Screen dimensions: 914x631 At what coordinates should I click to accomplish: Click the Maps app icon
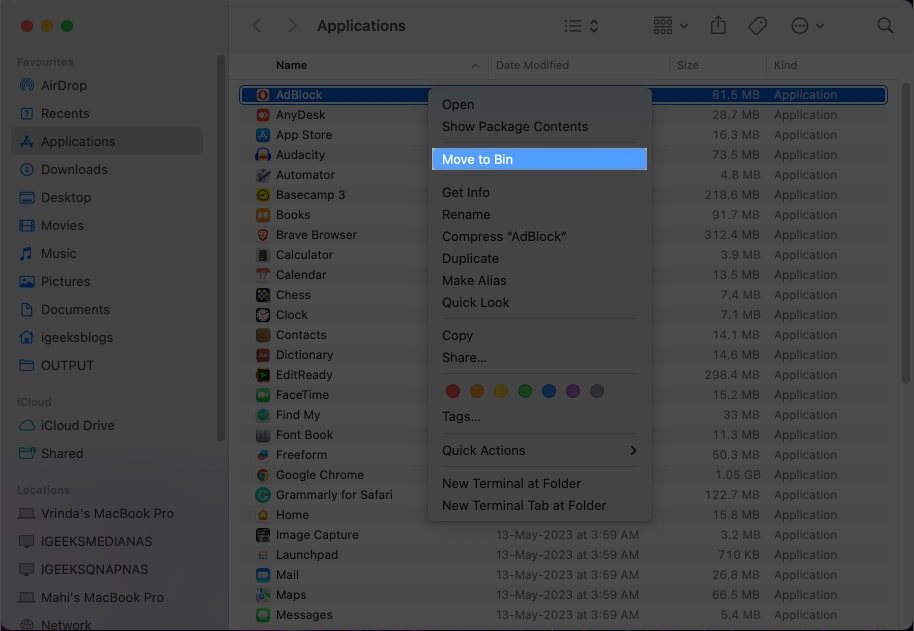point(263,595)
